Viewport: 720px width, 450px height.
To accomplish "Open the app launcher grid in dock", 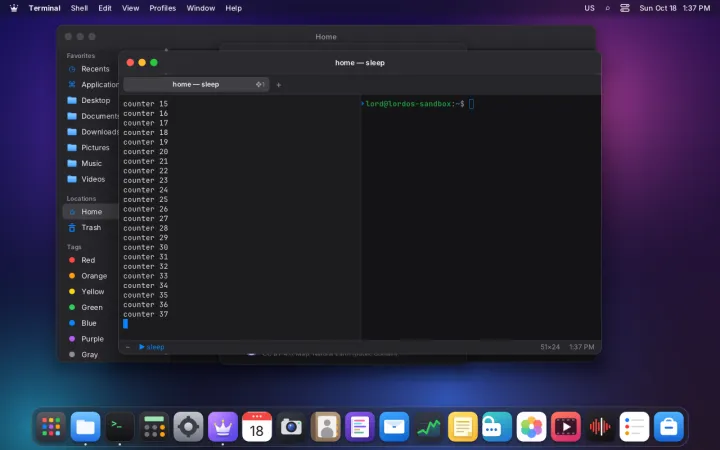I will click(51, 427).
